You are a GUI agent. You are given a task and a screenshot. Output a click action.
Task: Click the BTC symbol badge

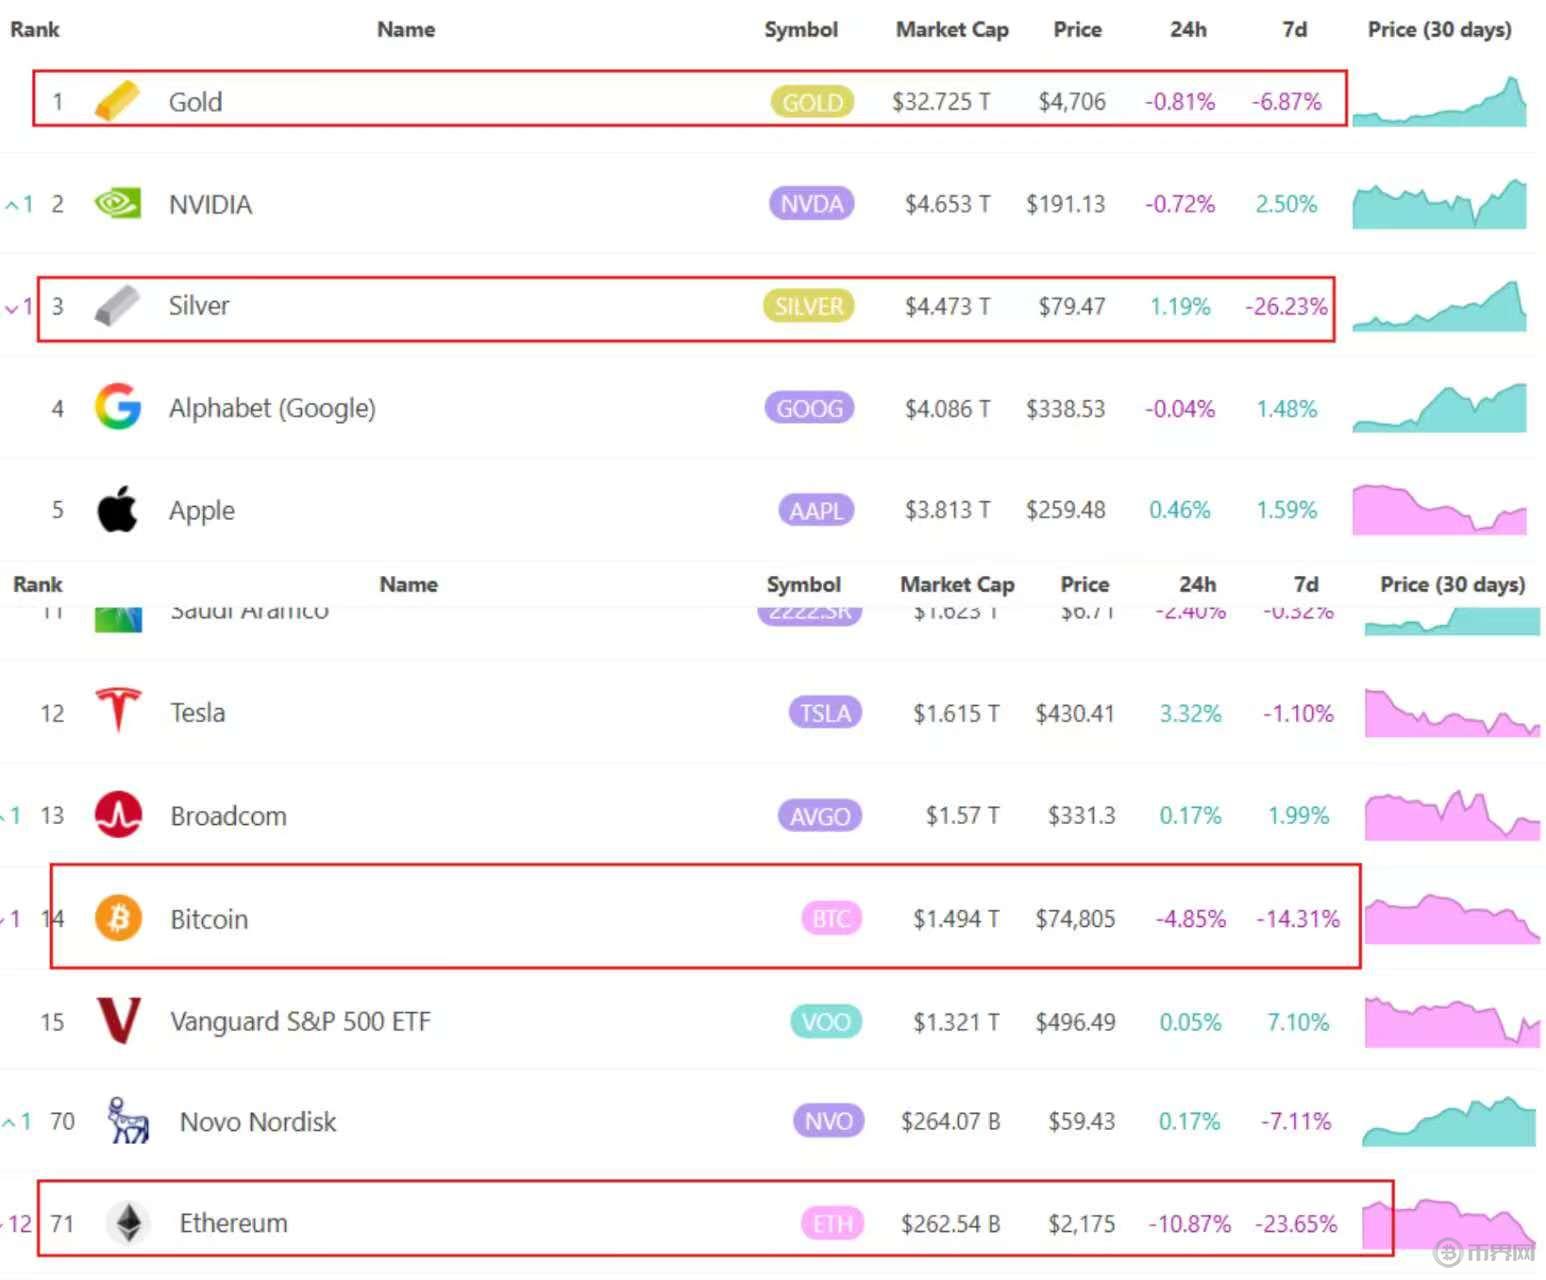[830, 918]
